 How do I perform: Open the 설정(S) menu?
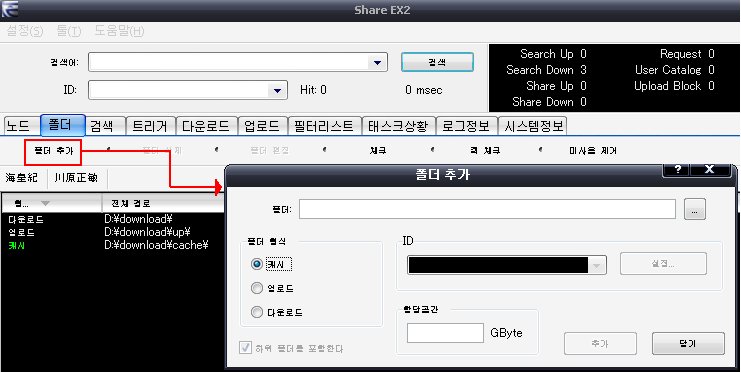coord(25,32)
